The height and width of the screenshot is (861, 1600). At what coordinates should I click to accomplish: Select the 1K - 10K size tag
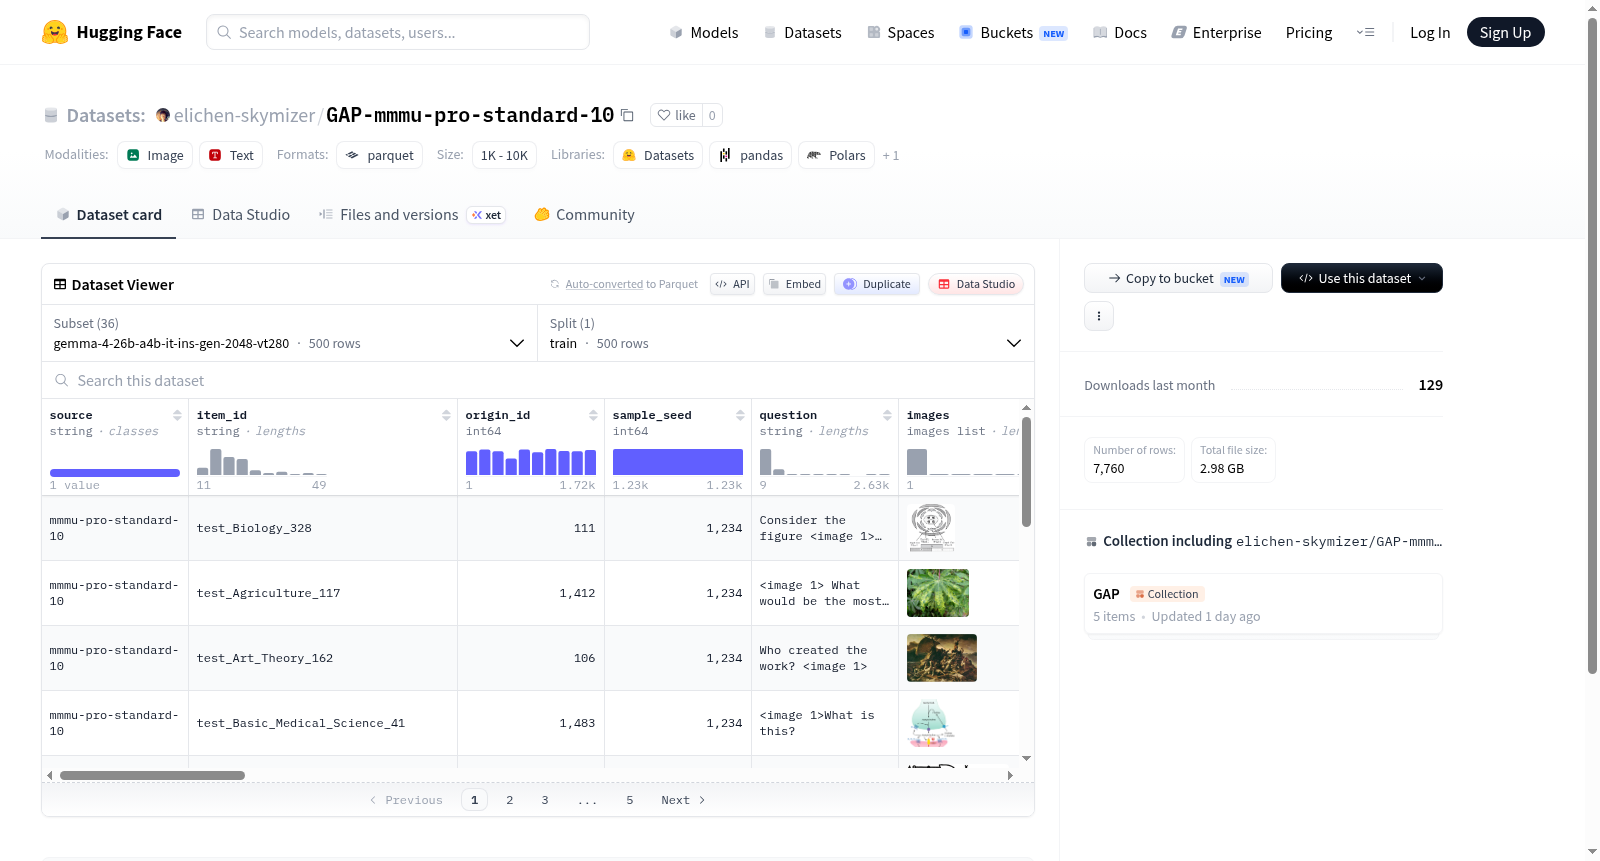click(504, 155)
